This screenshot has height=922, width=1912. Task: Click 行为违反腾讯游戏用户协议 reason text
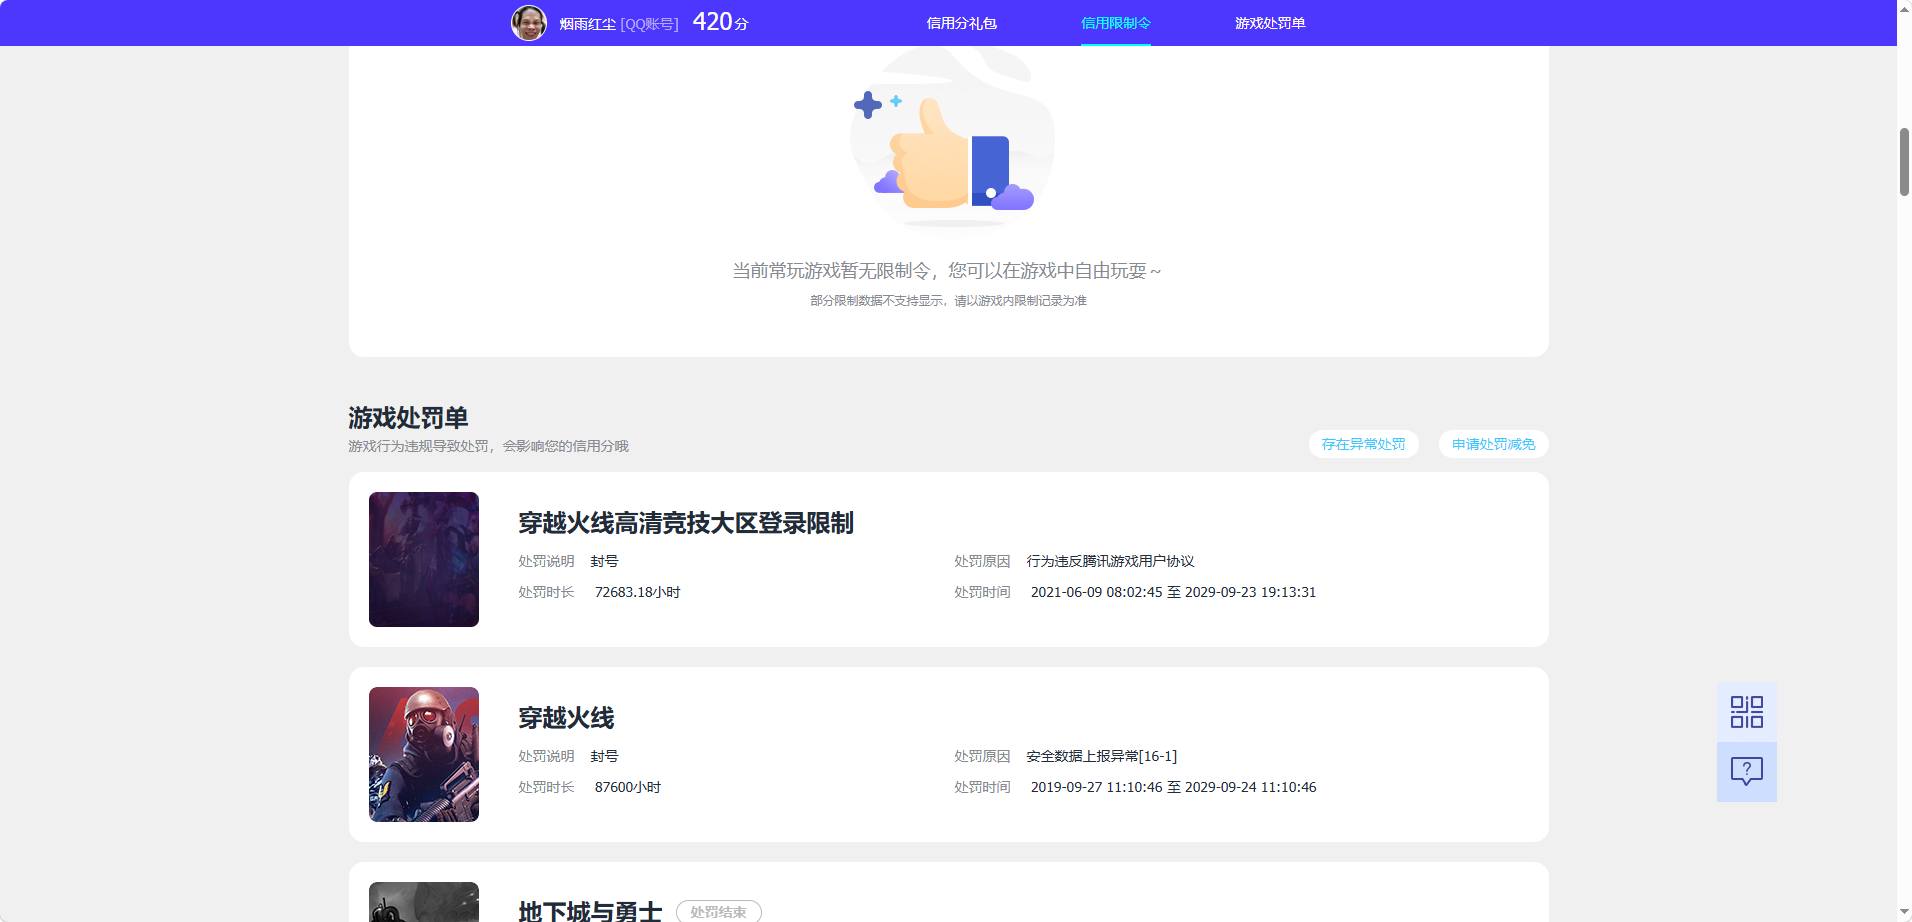[x=1110, y=561]
